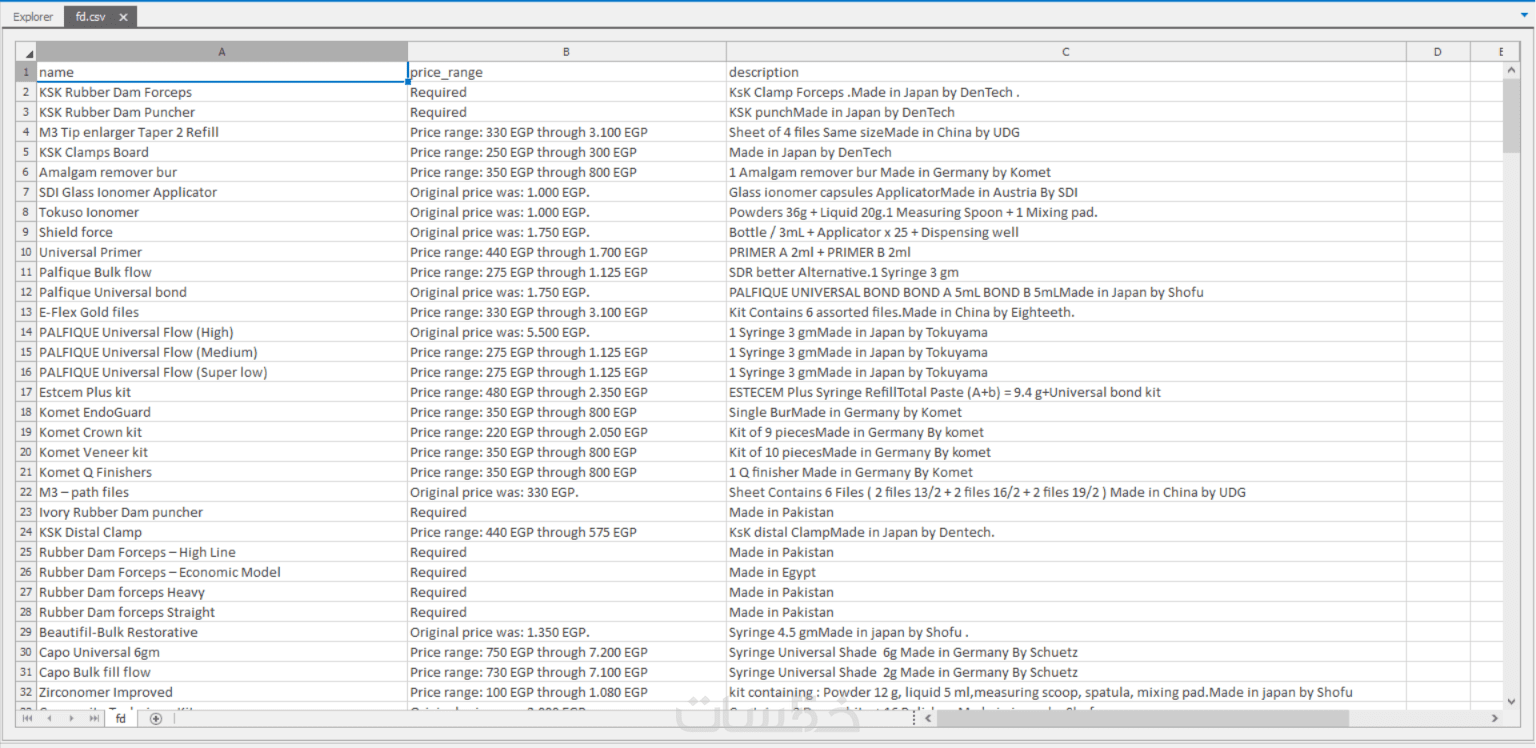Select cell 'KSK Rubber Dam Forceps'
The width and height of the screenshot is (1536, 748).
click(222, 92)
